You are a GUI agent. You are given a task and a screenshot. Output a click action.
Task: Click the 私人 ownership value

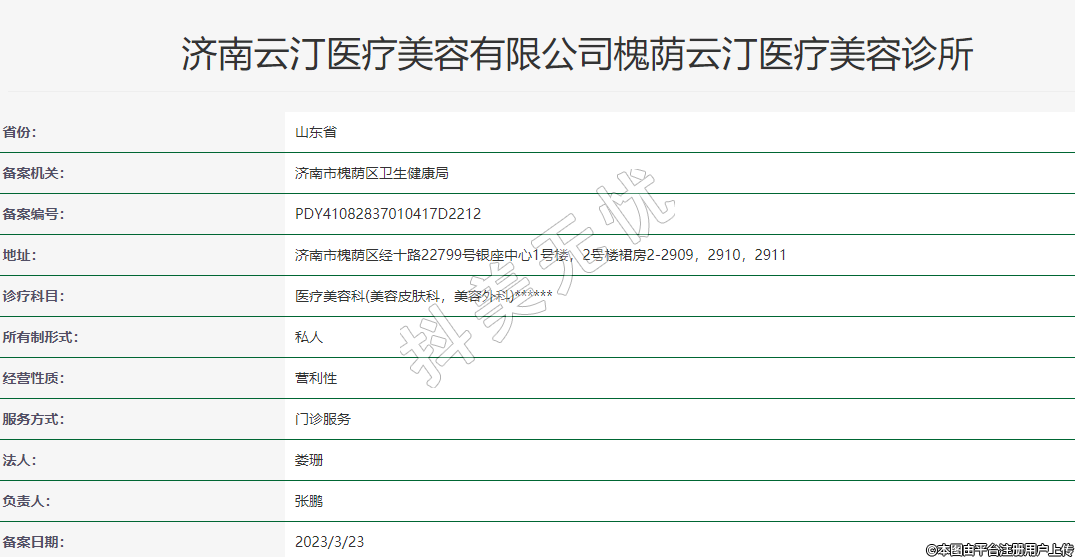(x=309, y=337)
